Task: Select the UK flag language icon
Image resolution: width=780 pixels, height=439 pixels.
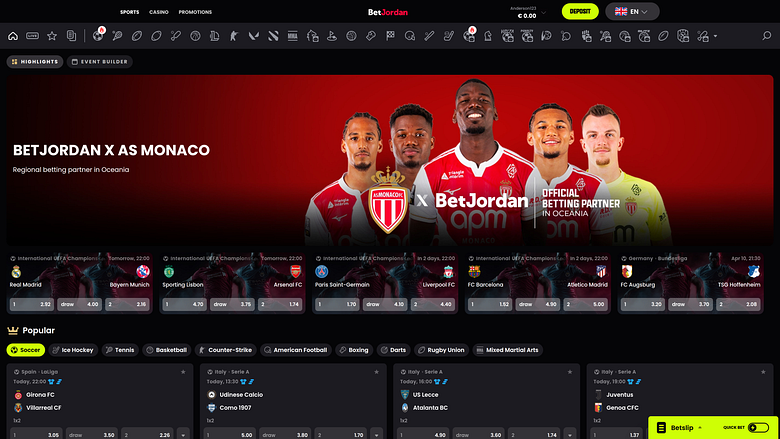Action: (x=621, y=11)
